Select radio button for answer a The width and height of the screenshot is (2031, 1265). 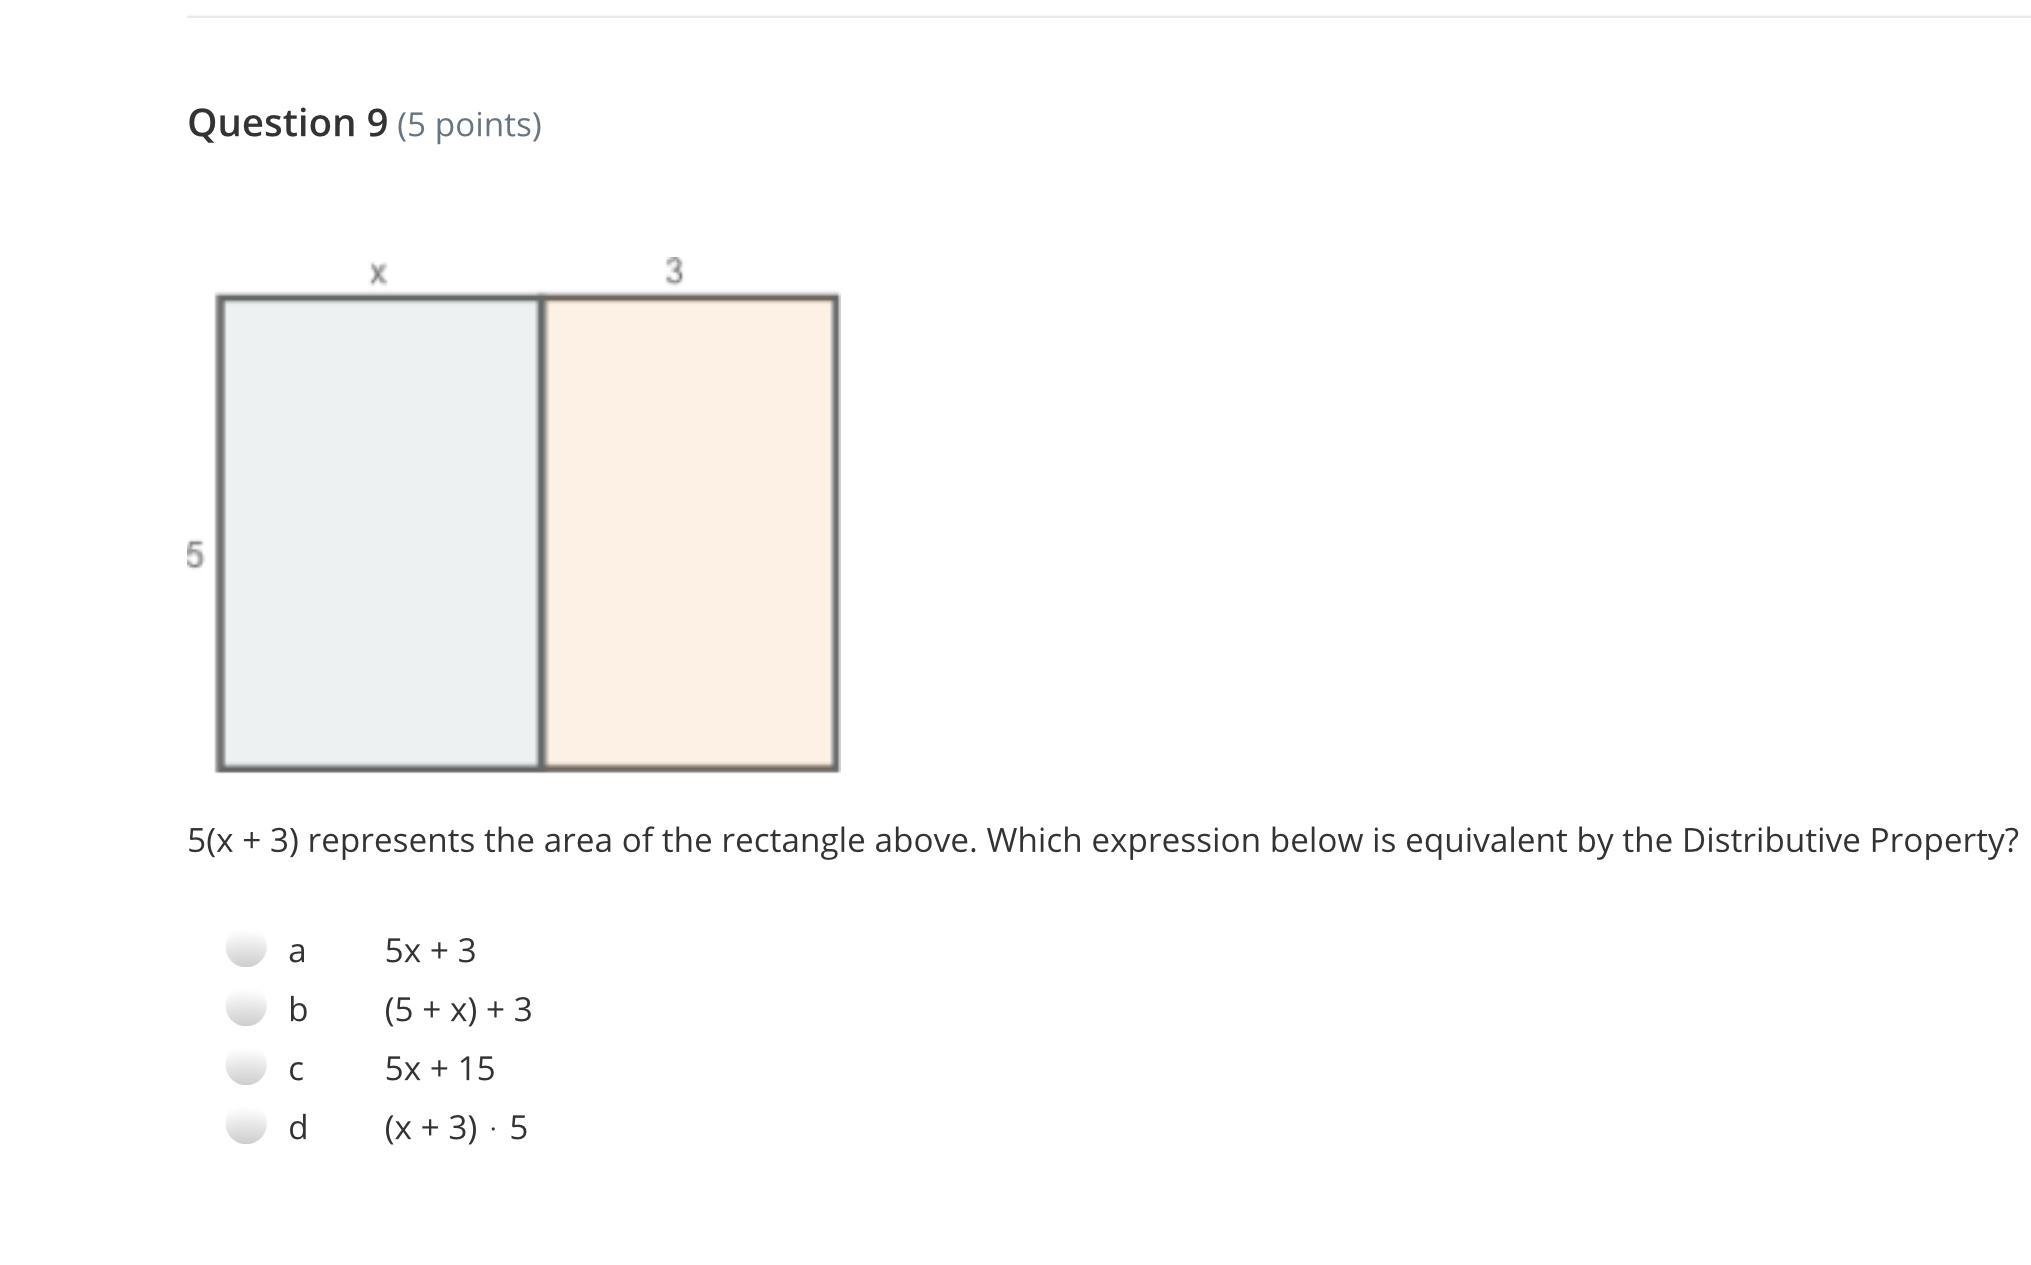tap(246, 948)
